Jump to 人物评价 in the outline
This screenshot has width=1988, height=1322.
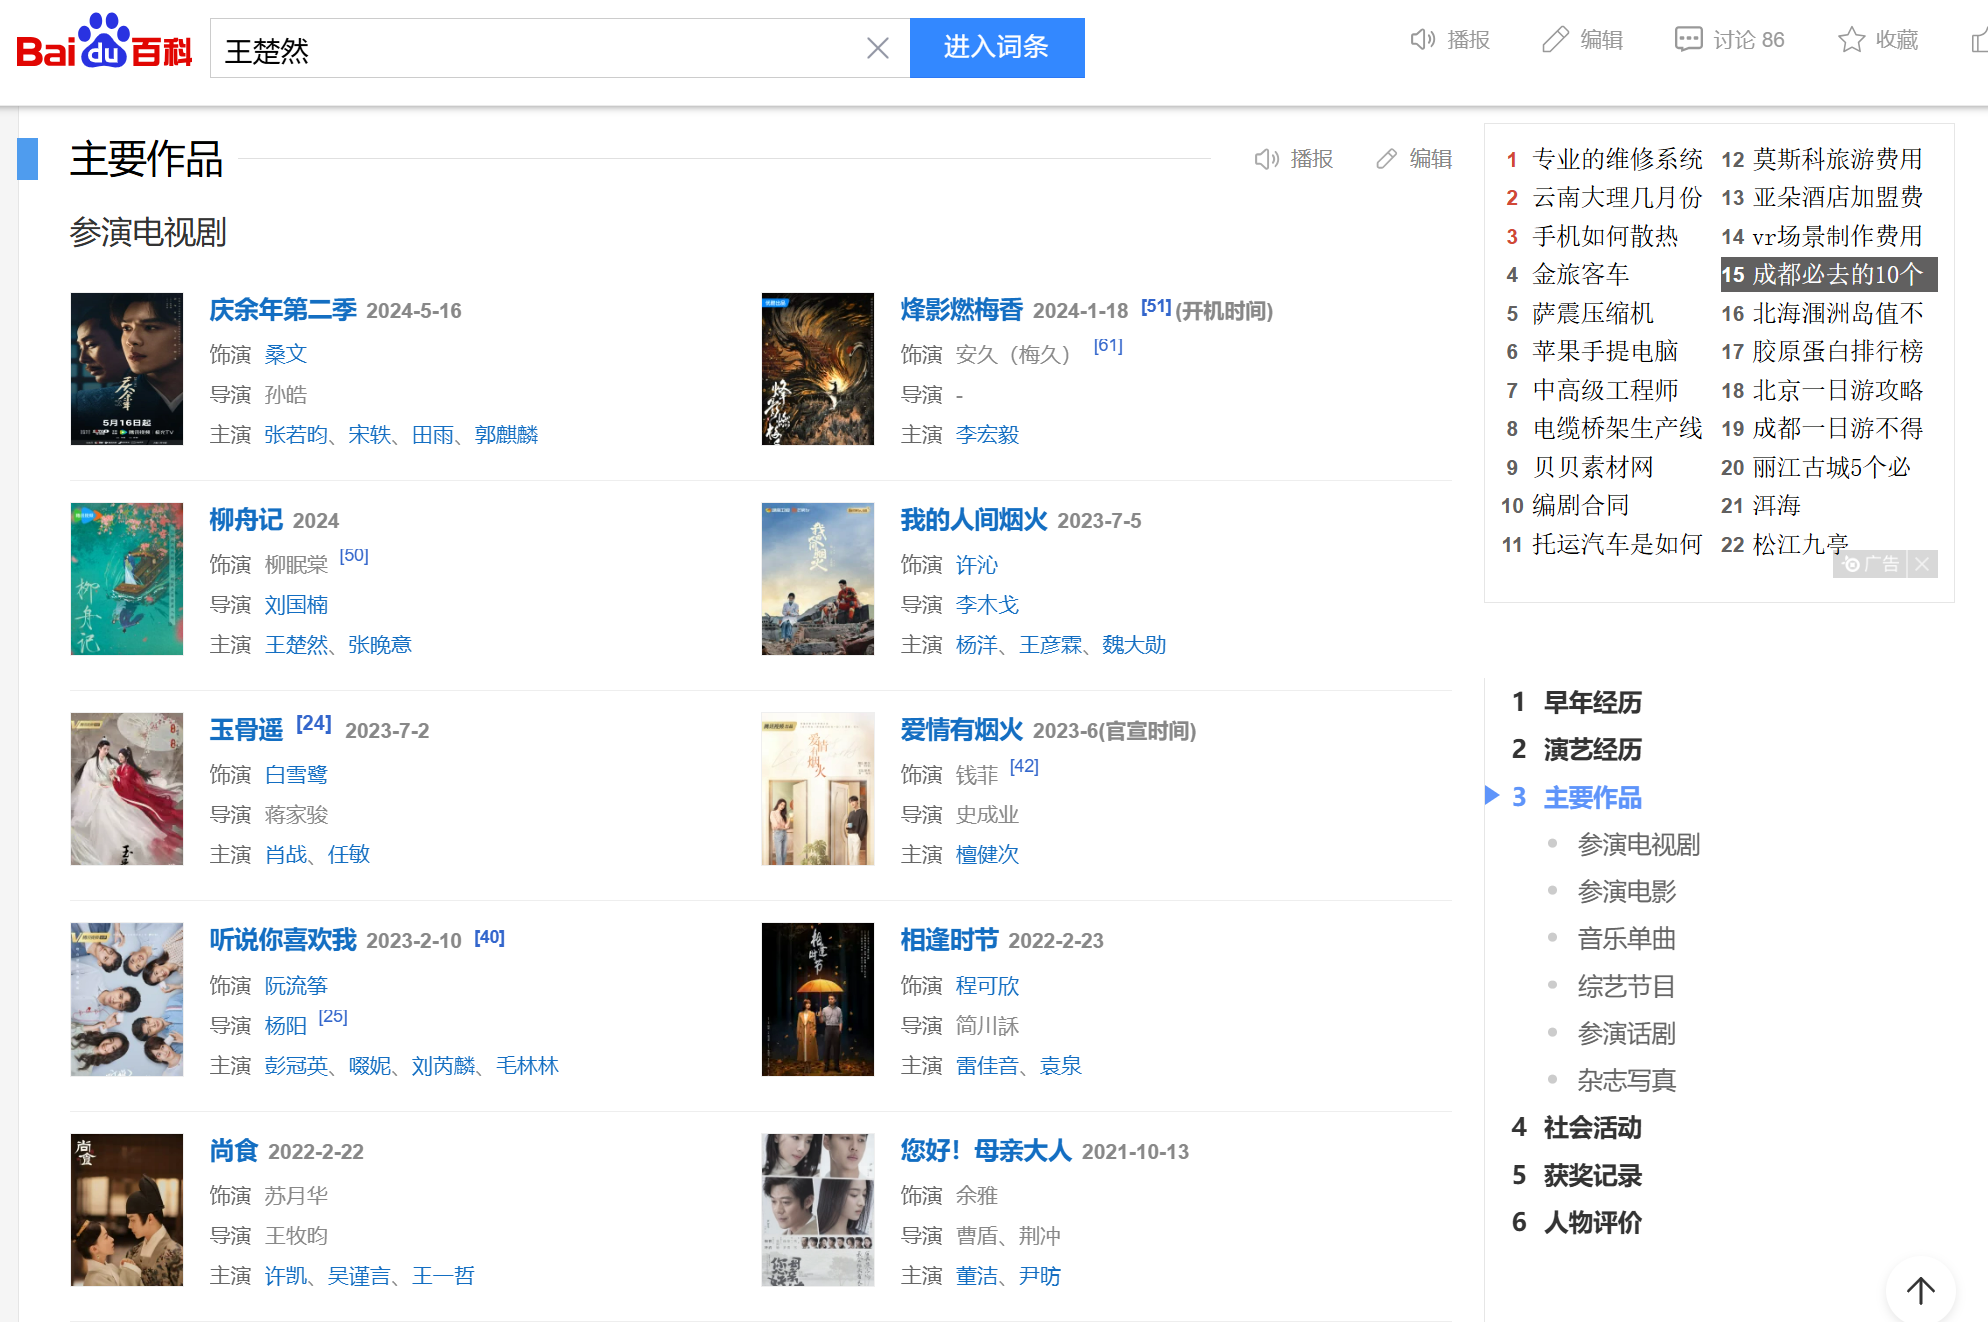(x=1593, y=1223)
